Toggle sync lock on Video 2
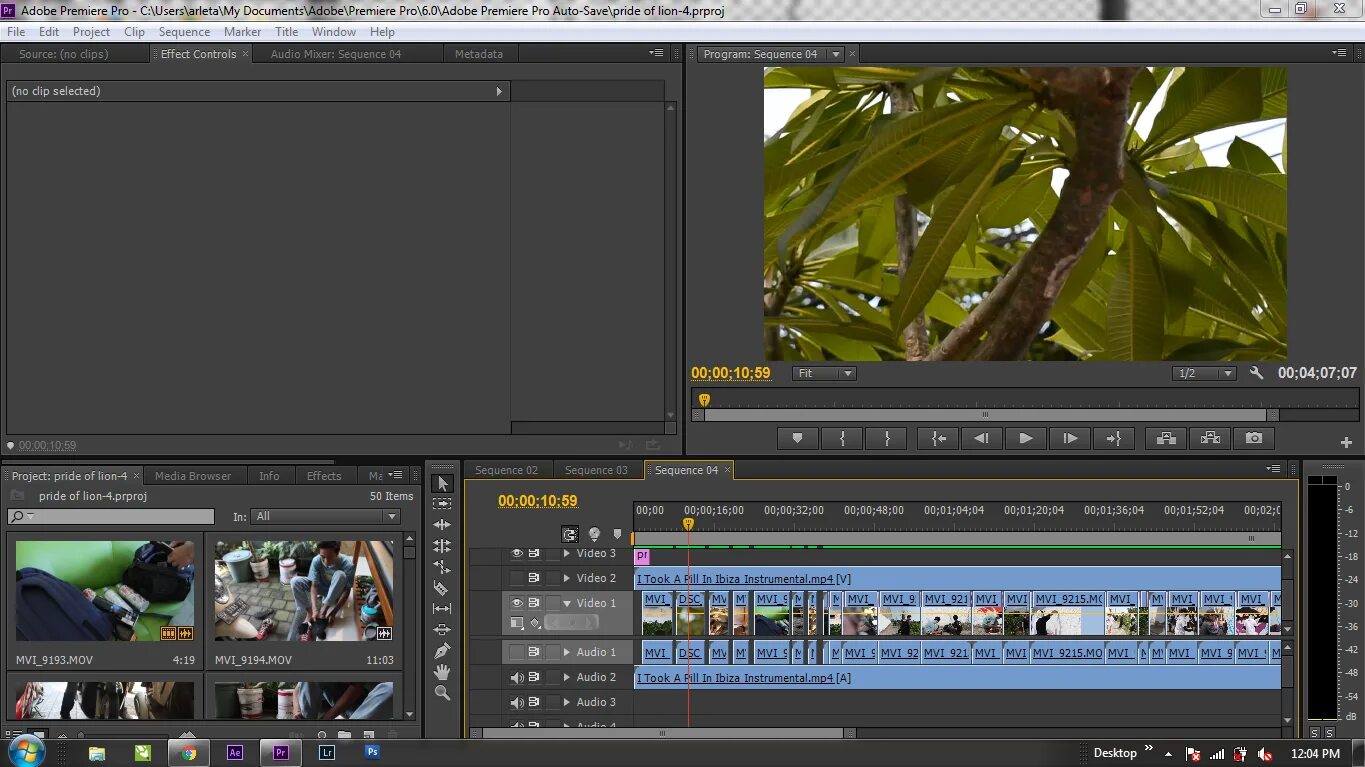 click(x=534, y=578)
